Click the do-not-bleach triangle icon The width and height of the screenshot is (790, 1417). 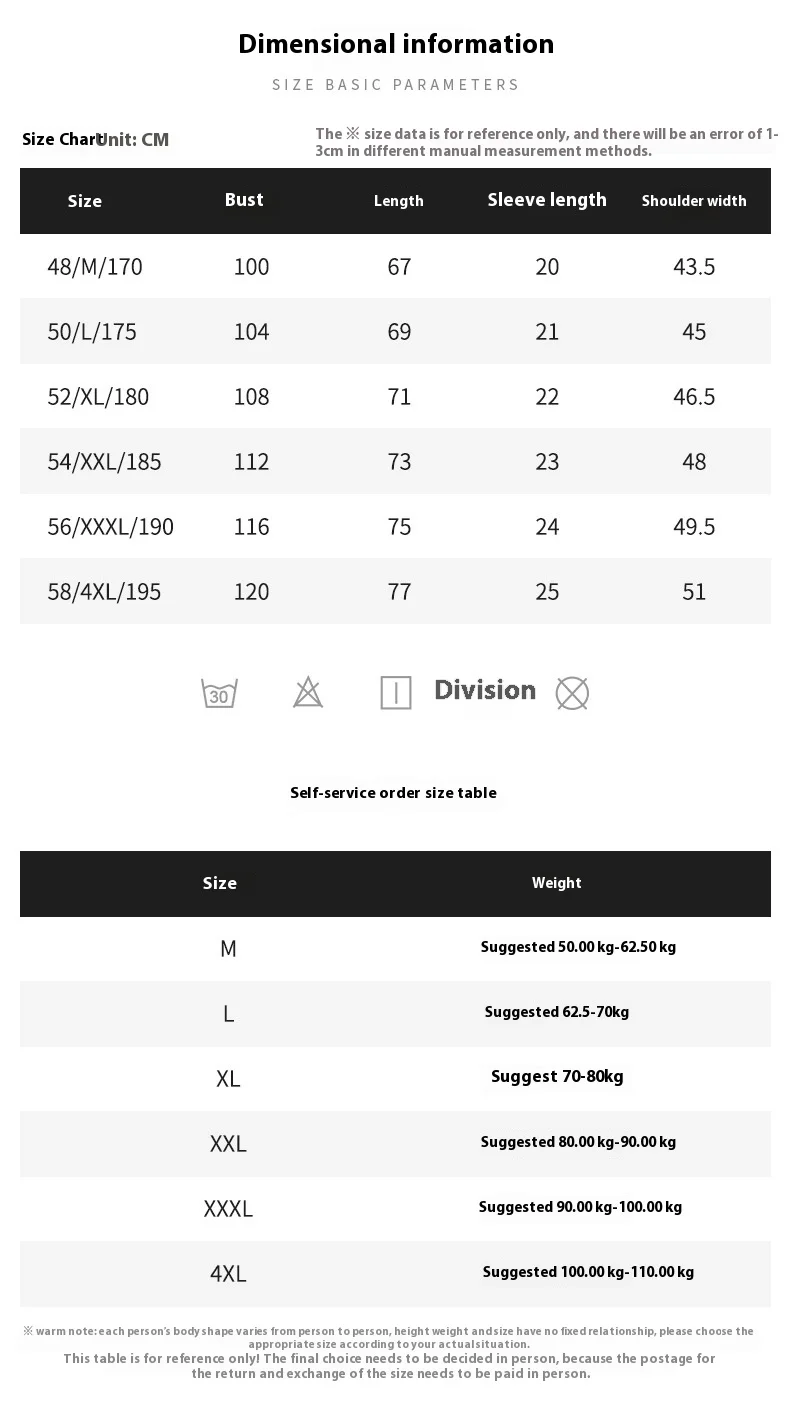click(308, 692)
